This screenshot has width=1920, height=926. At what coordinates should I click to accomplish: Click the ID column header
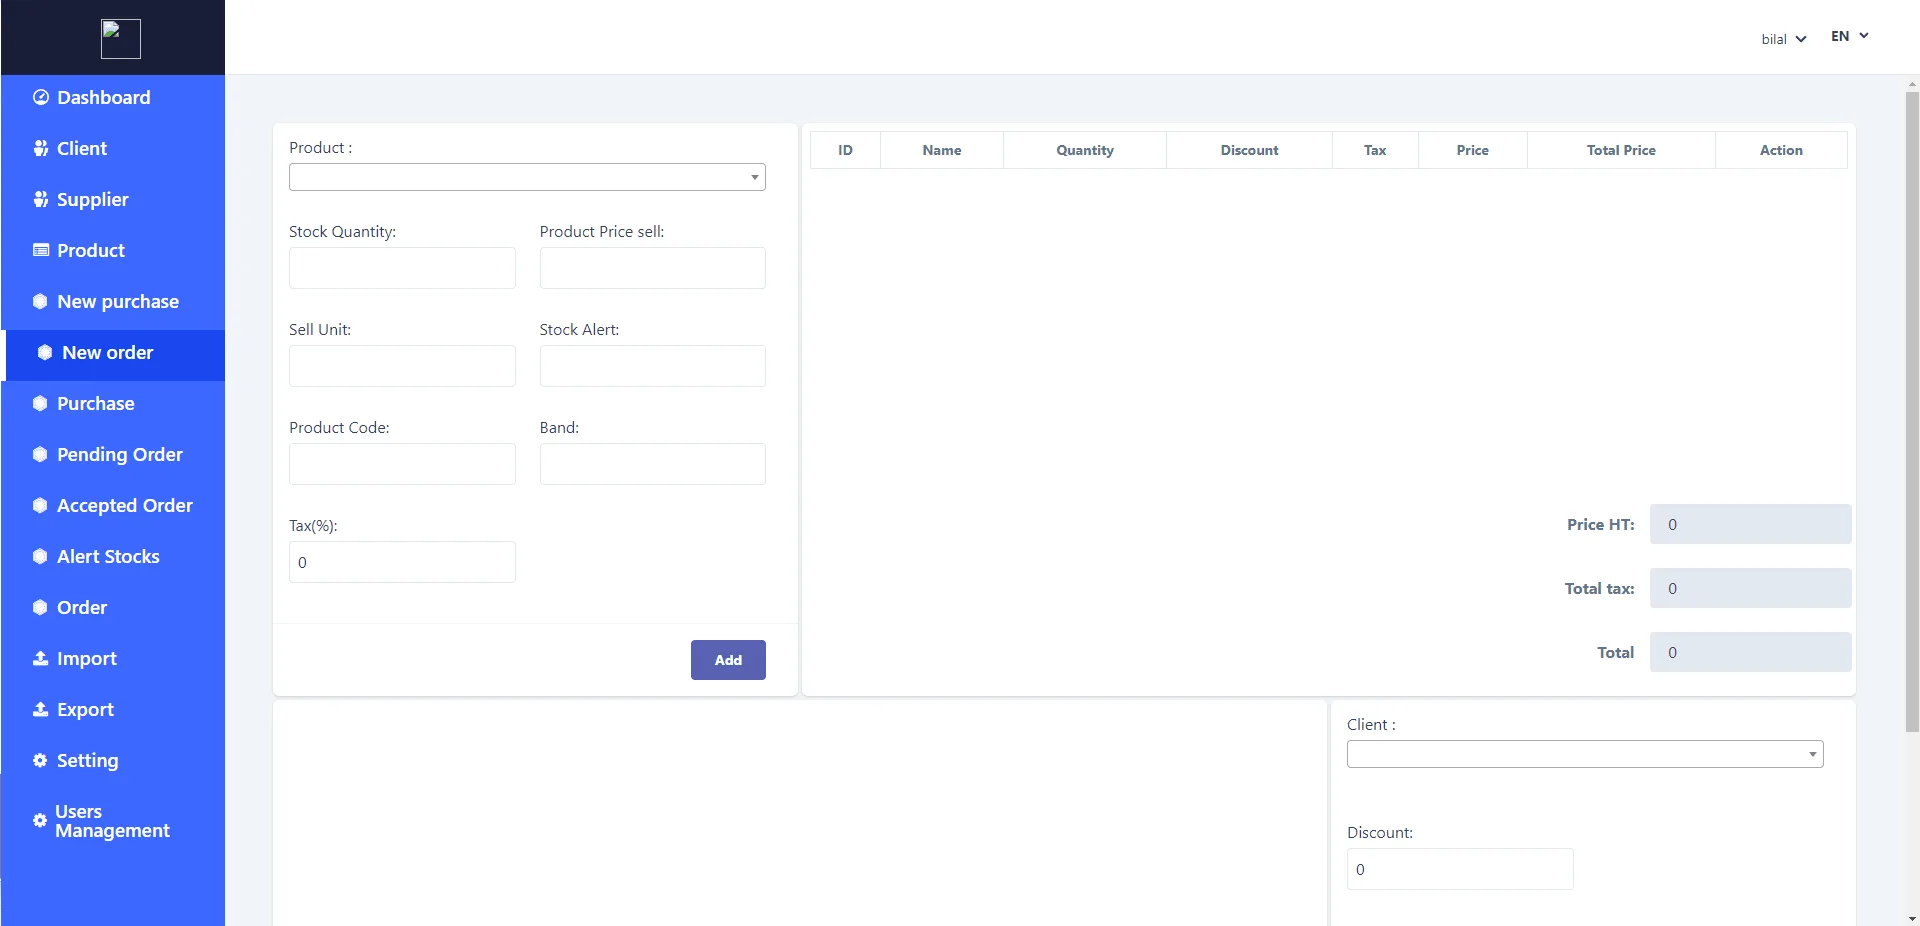click(x=845, y=150)
